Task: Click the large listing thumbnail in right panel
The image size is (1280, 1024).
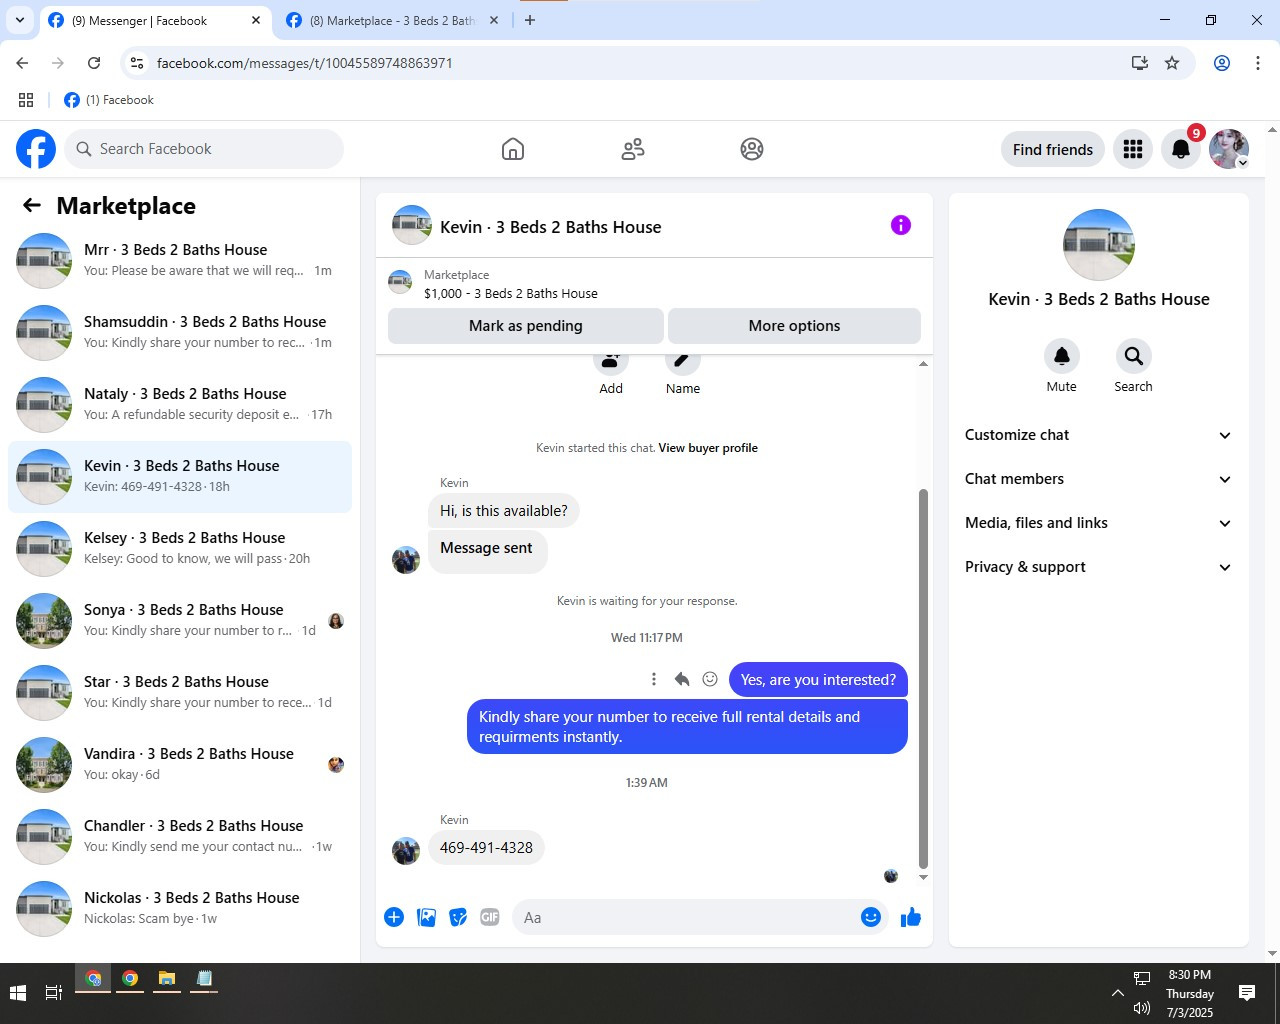Action: [1099, 245]
